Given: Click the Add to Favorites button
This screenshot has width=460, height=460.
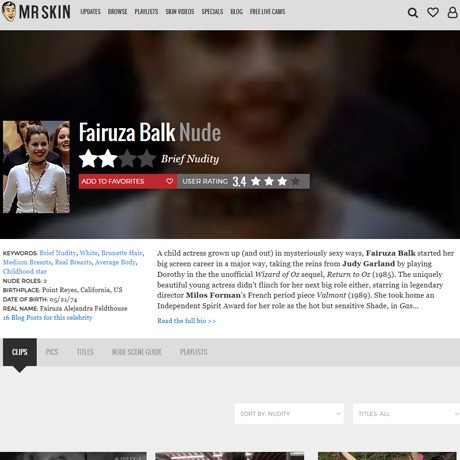Looking at the screenshot, I should tap(128, 181).
